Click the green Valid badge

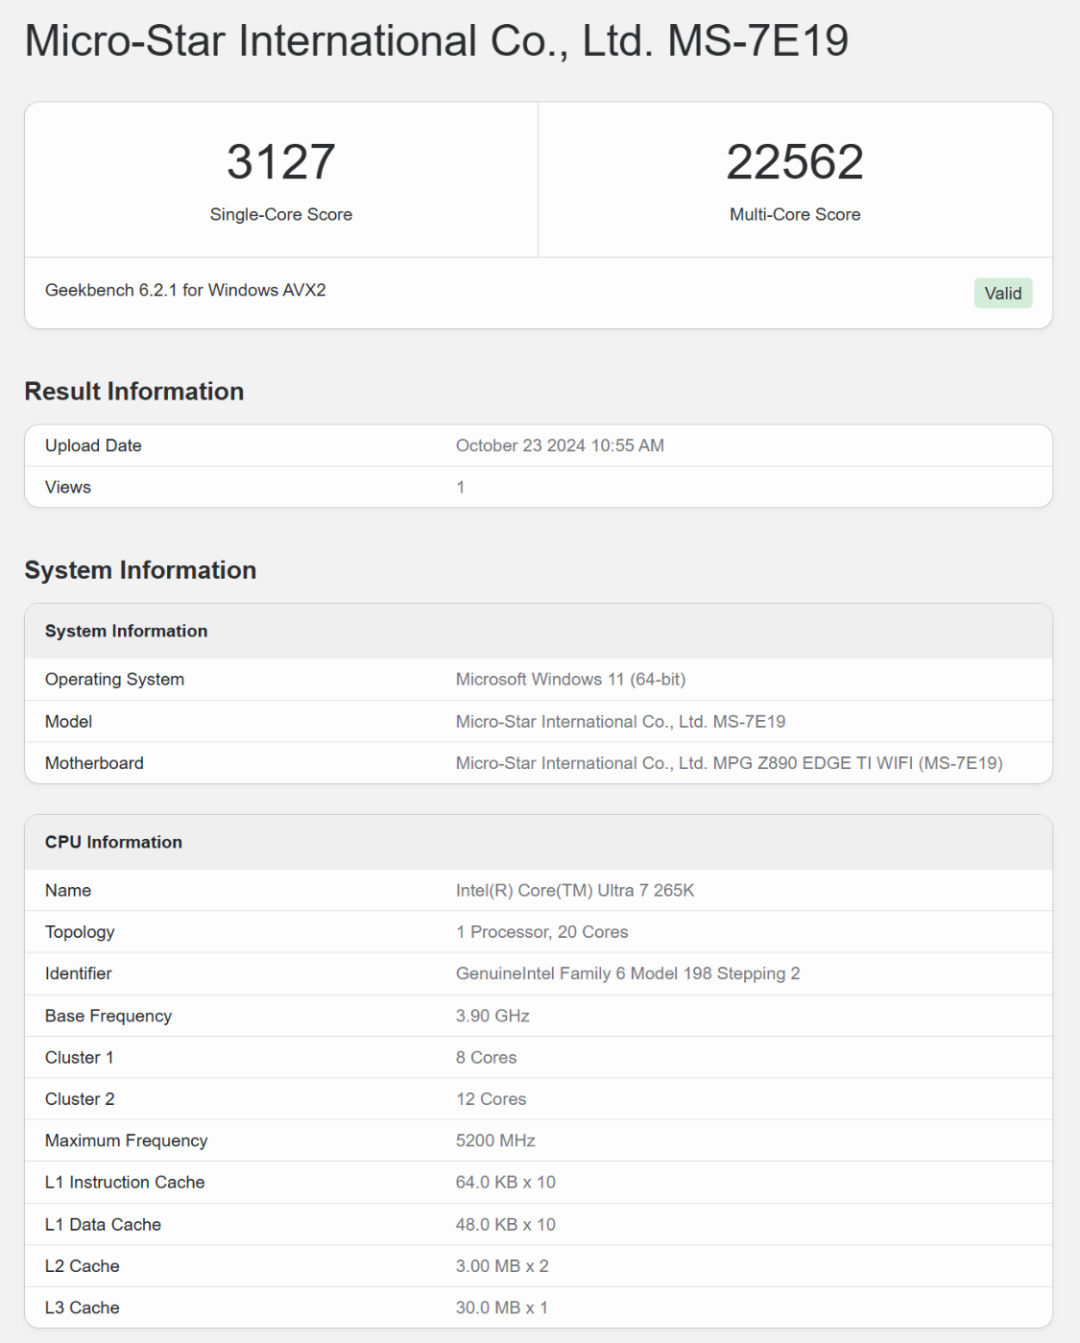pyautogui.click(x=1002, y=293)
